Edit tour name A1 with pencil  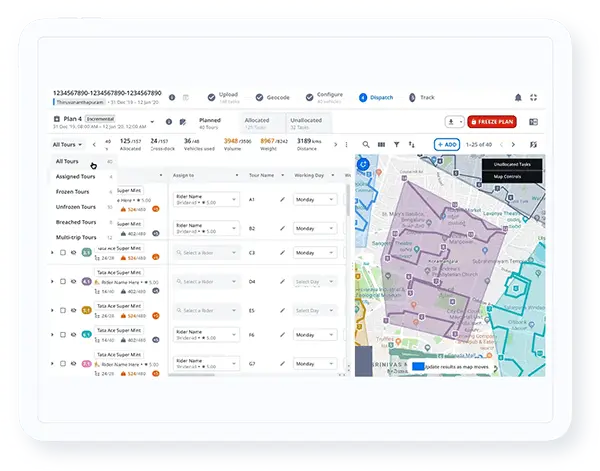click(282, 199)
